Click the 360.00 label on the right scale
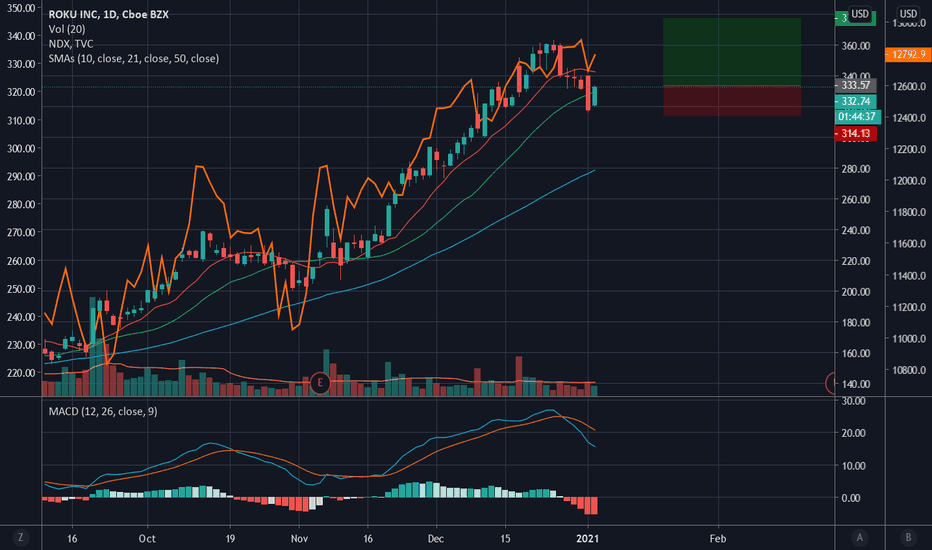 pyautogui.click(x=856, y=46)
